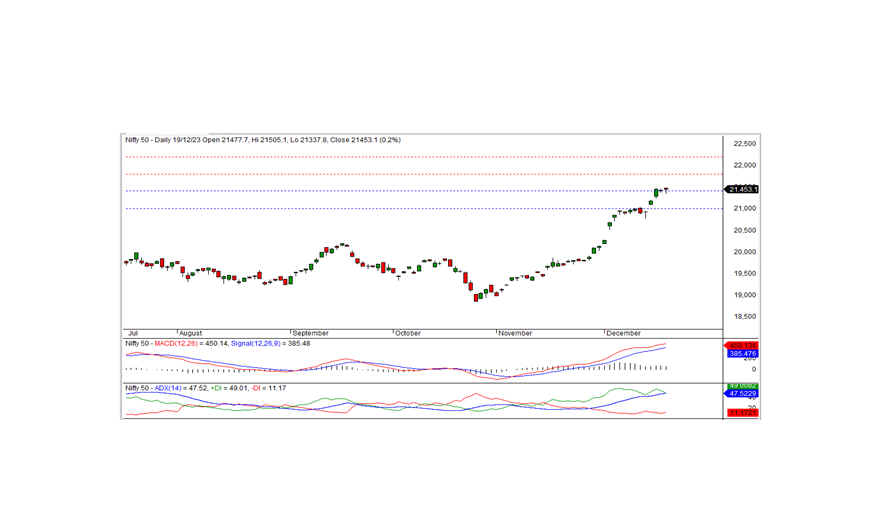Click the lowest red candle in late October

475,297
